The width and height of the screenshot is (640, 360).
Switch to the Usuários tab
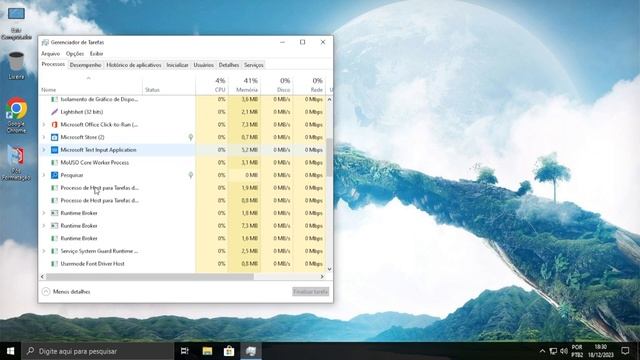click(x=203, y=65)
